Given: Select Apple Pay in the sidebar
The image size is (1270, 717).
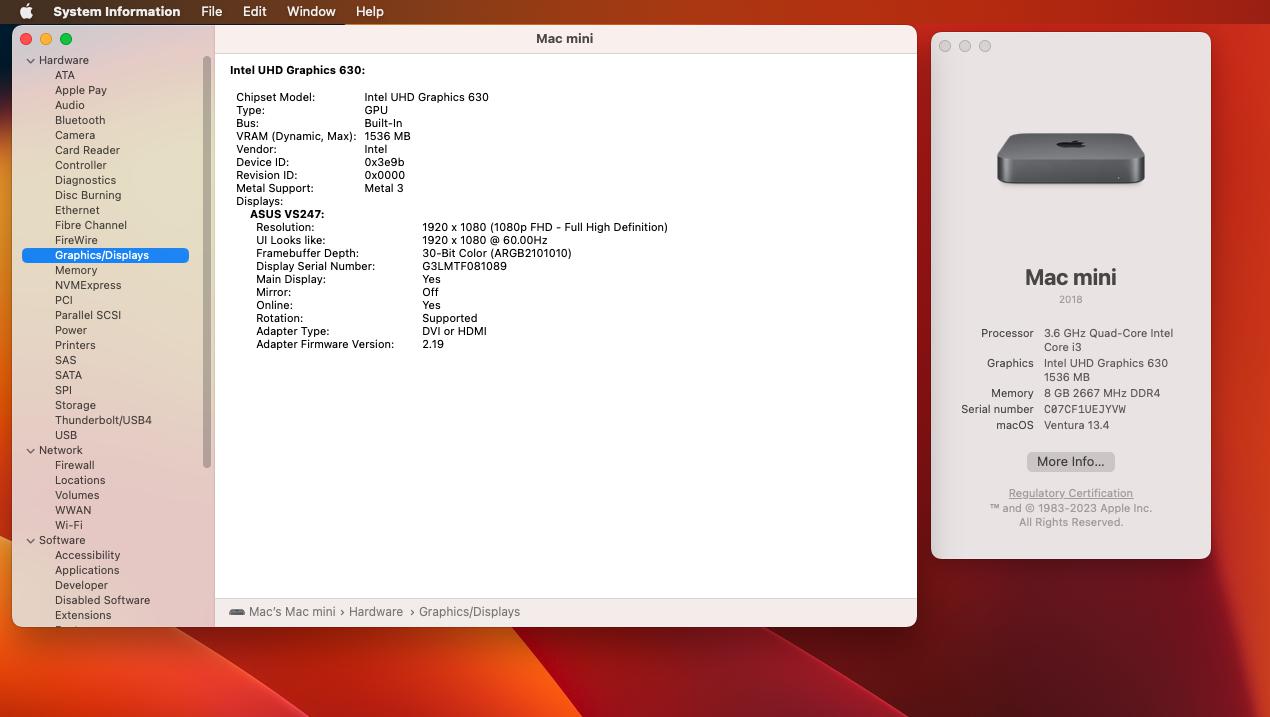Looking at the screenshot, I should click(81, 90).
